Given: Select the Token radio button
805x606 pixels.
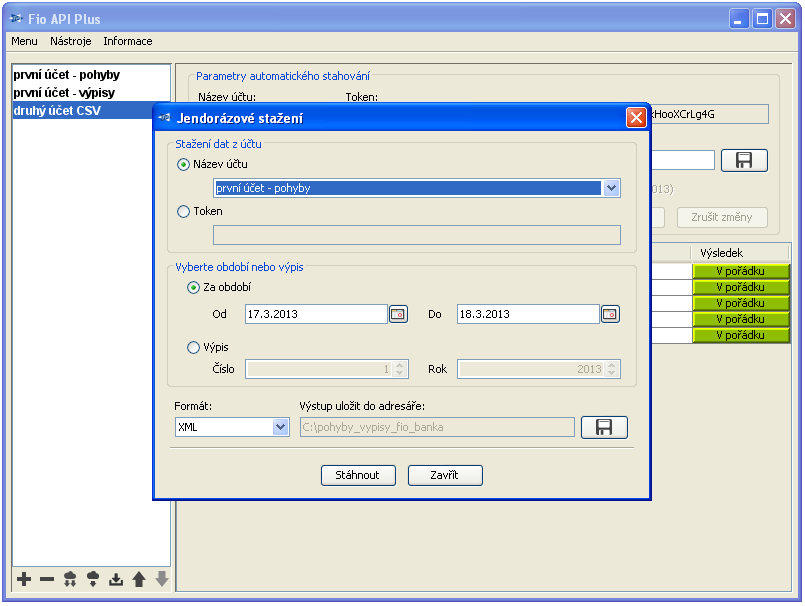Looking at the screenshot, I should (x=183, y=212).
